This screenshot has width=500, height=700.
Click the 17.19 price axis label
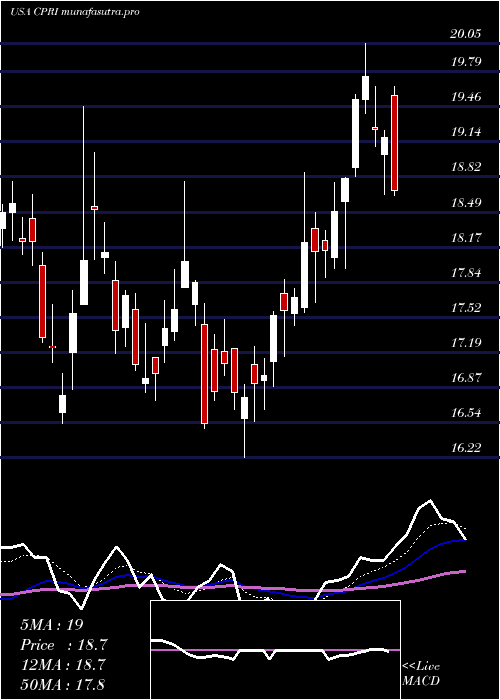point(466,343)
